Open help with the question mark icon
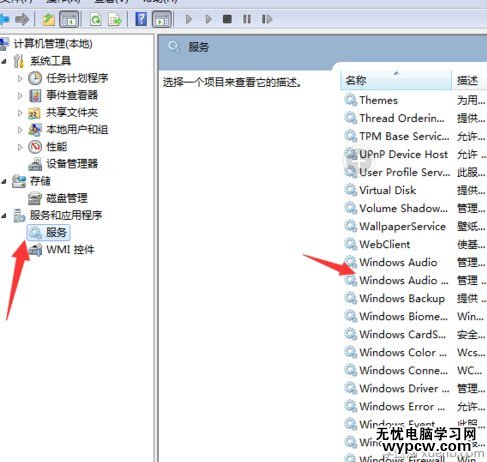This screenshot has height=462, width=487. (x=141, y=19)
